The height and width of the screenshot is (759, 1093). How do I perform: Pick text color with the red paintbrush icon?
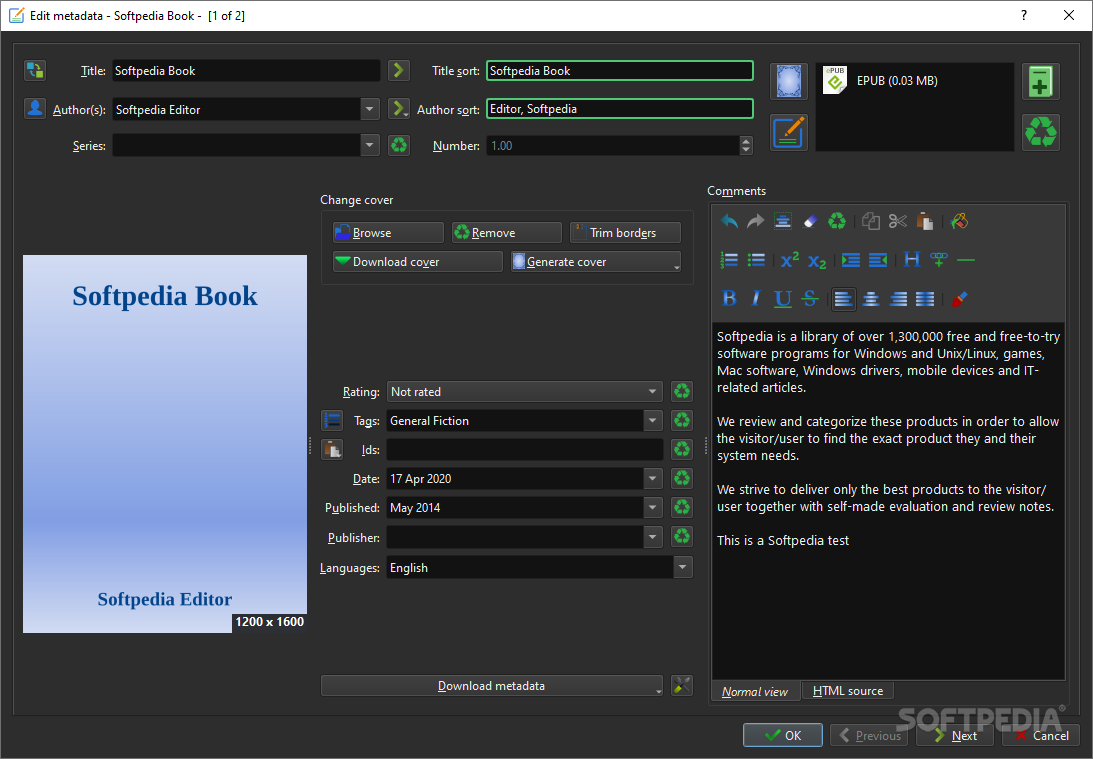(960, 299)
